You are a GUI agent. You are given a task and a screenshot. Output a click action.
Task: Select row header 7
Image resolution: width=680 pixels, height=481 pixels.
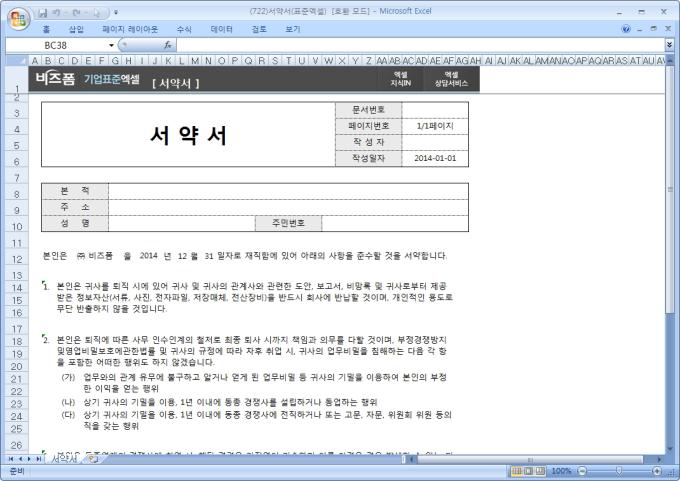click(17, 178)
